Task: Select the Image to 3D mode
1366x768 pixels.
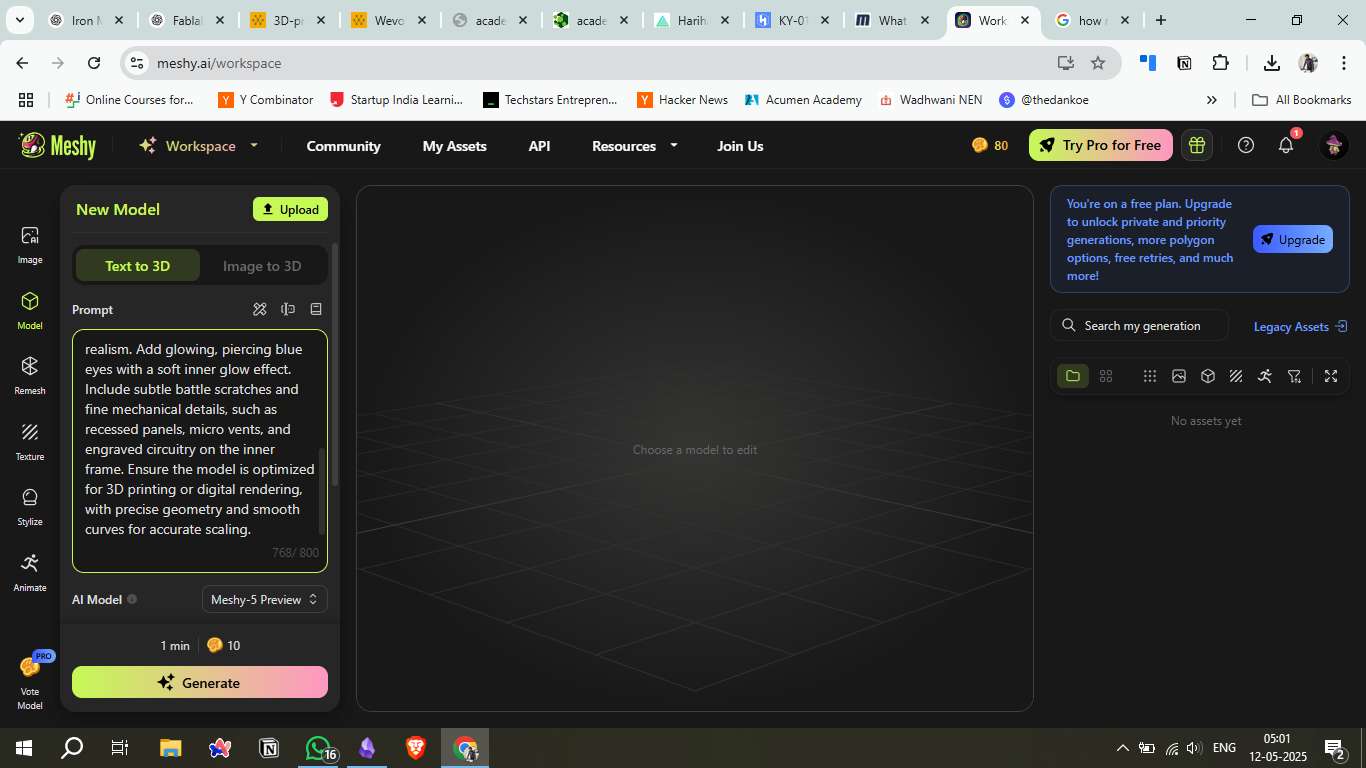Action: pyautogui.click(x=262, y=266)
